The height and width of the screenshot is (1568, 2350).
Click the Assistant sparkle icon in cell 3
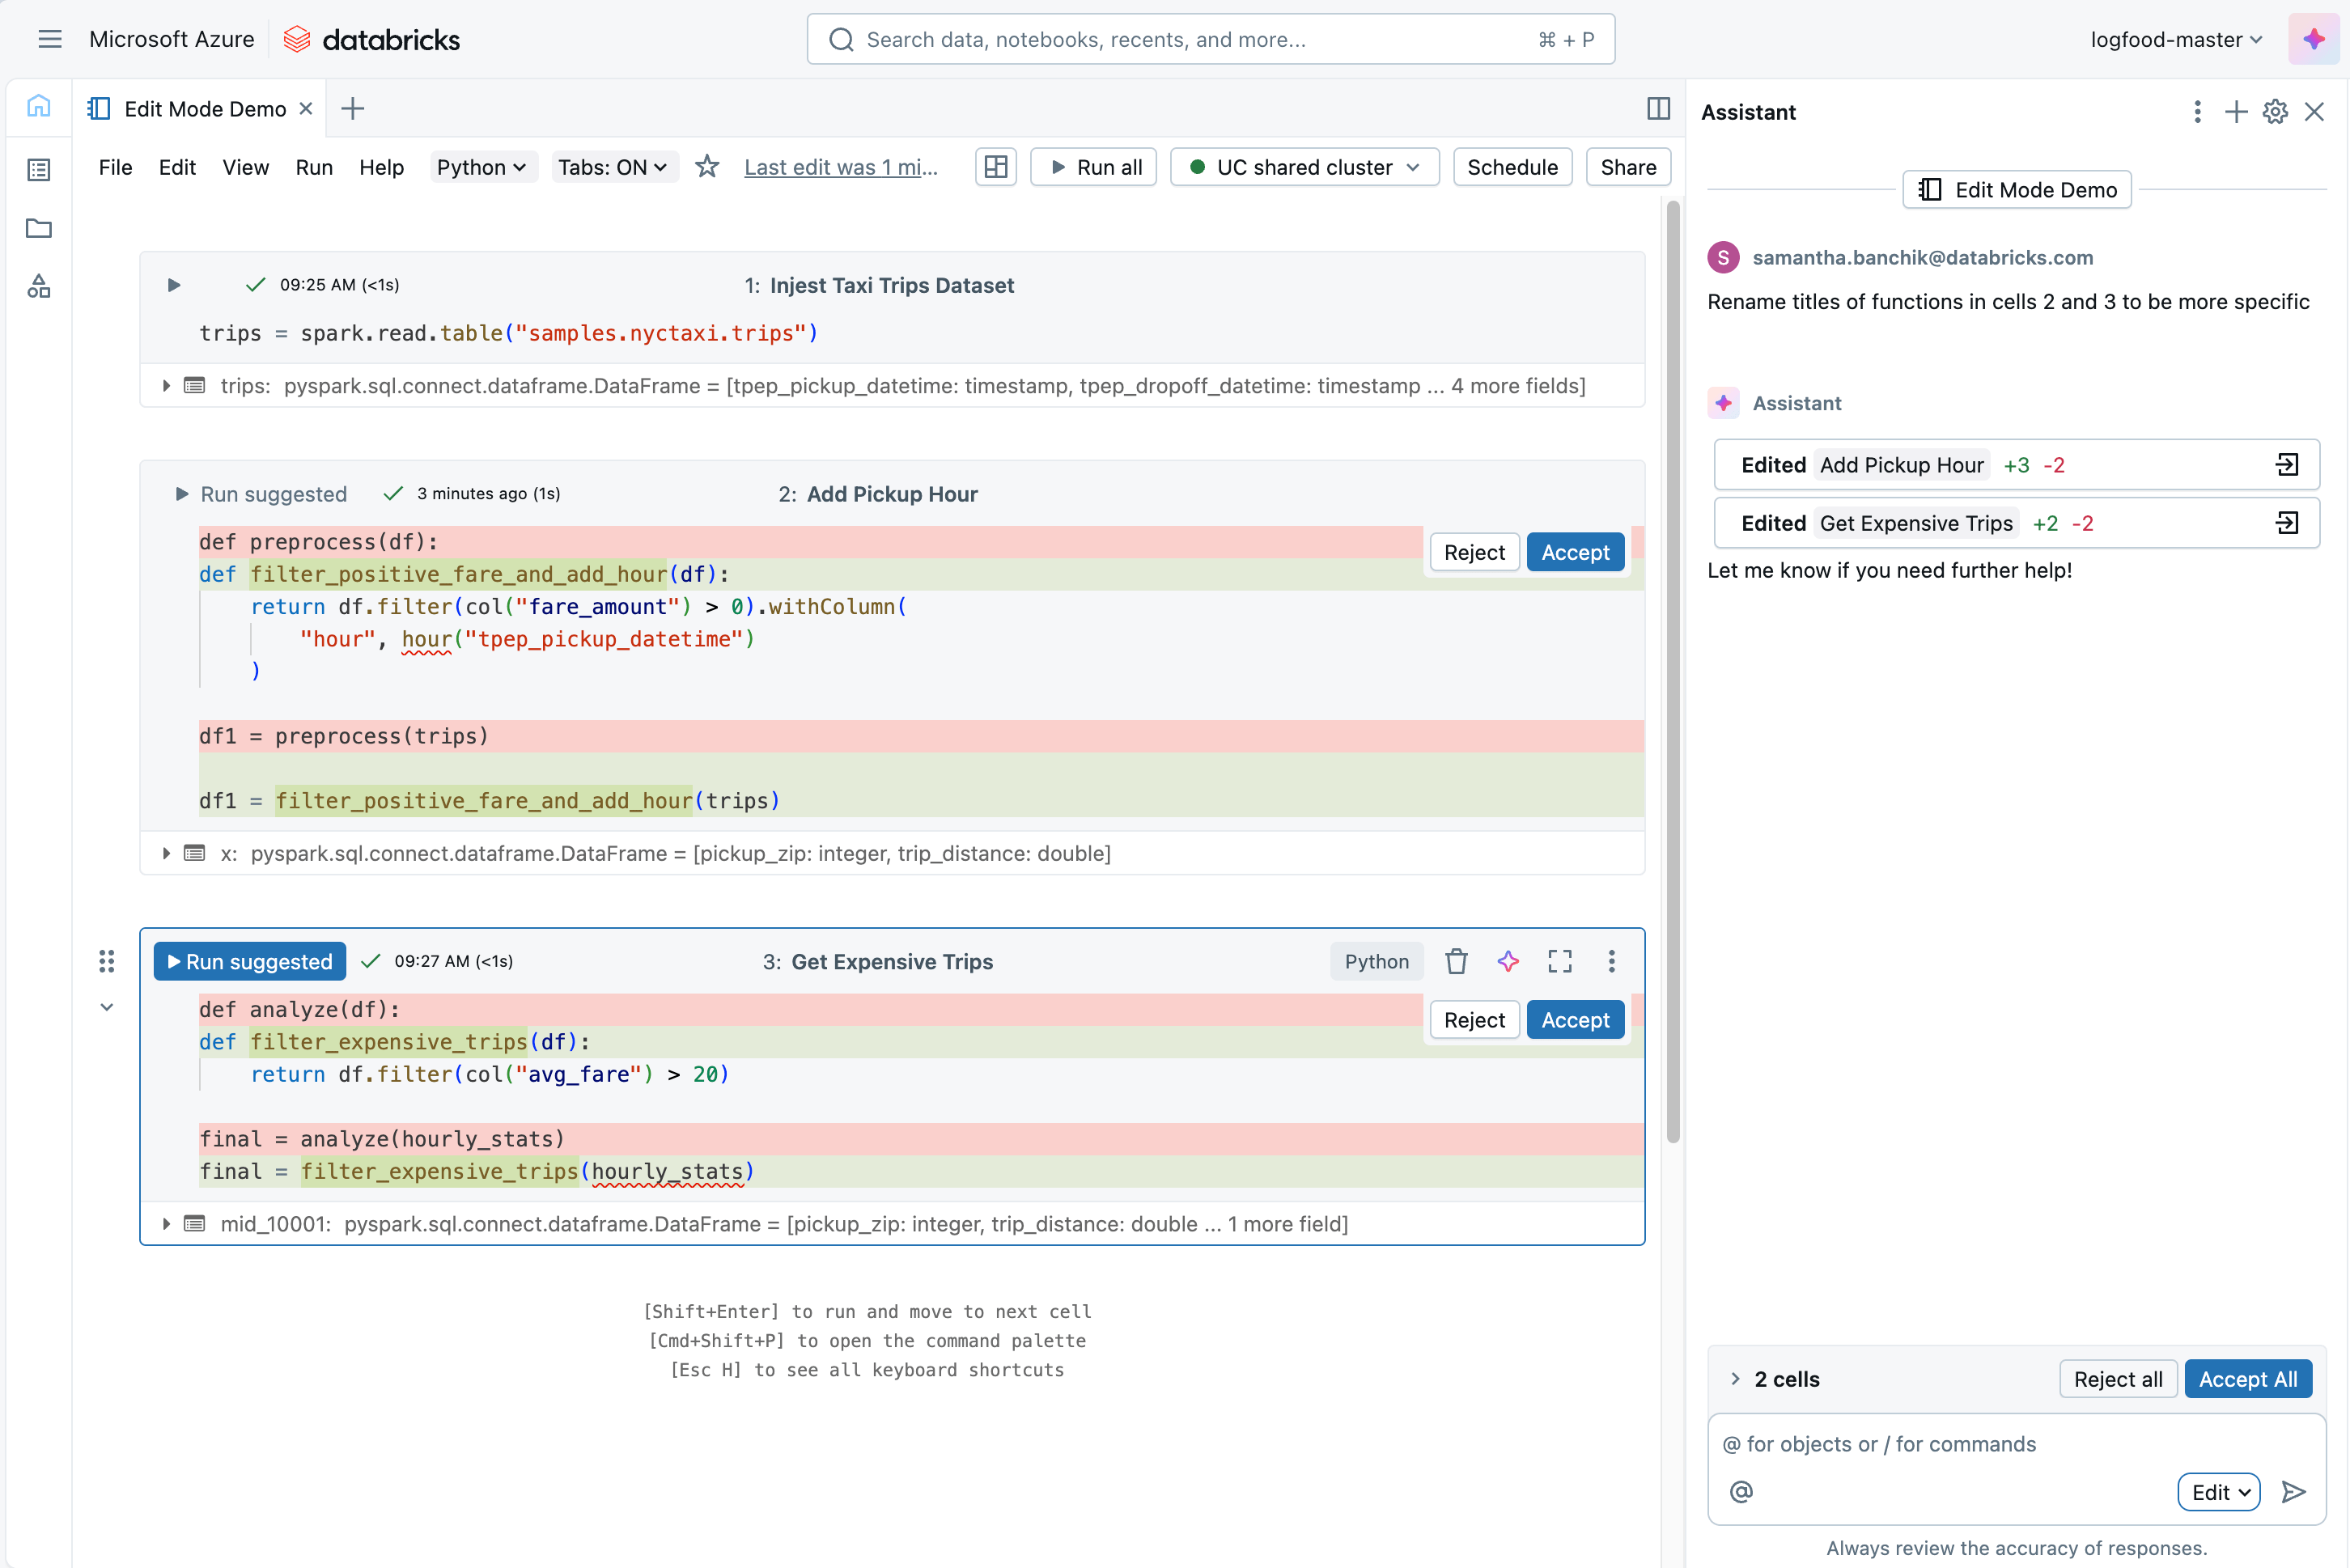tap(1508, 961)
